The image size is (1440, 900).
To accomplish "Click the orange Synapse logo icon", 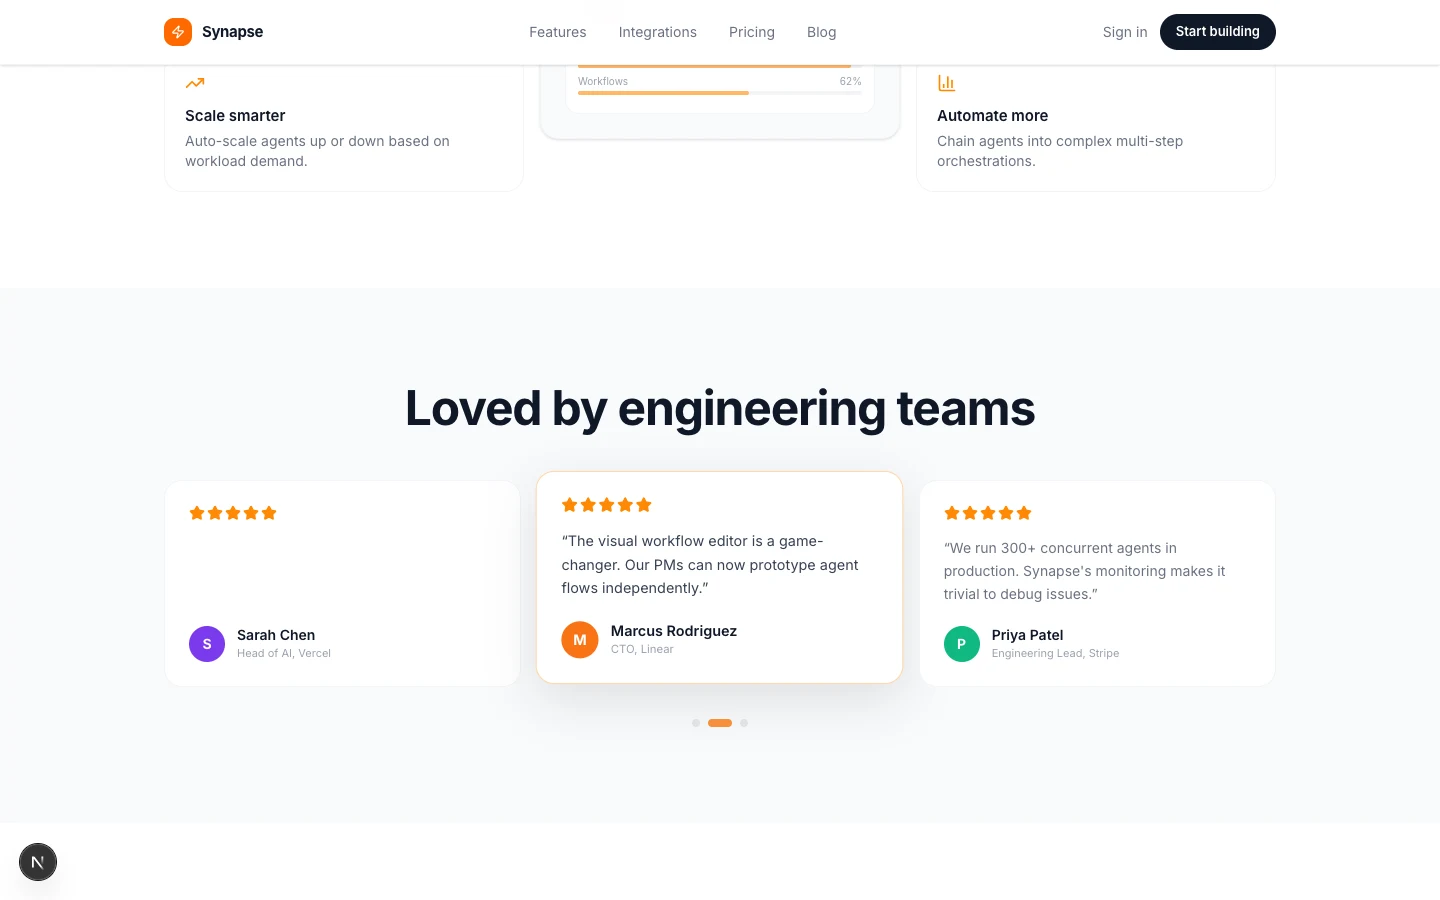I will point(178,32).
